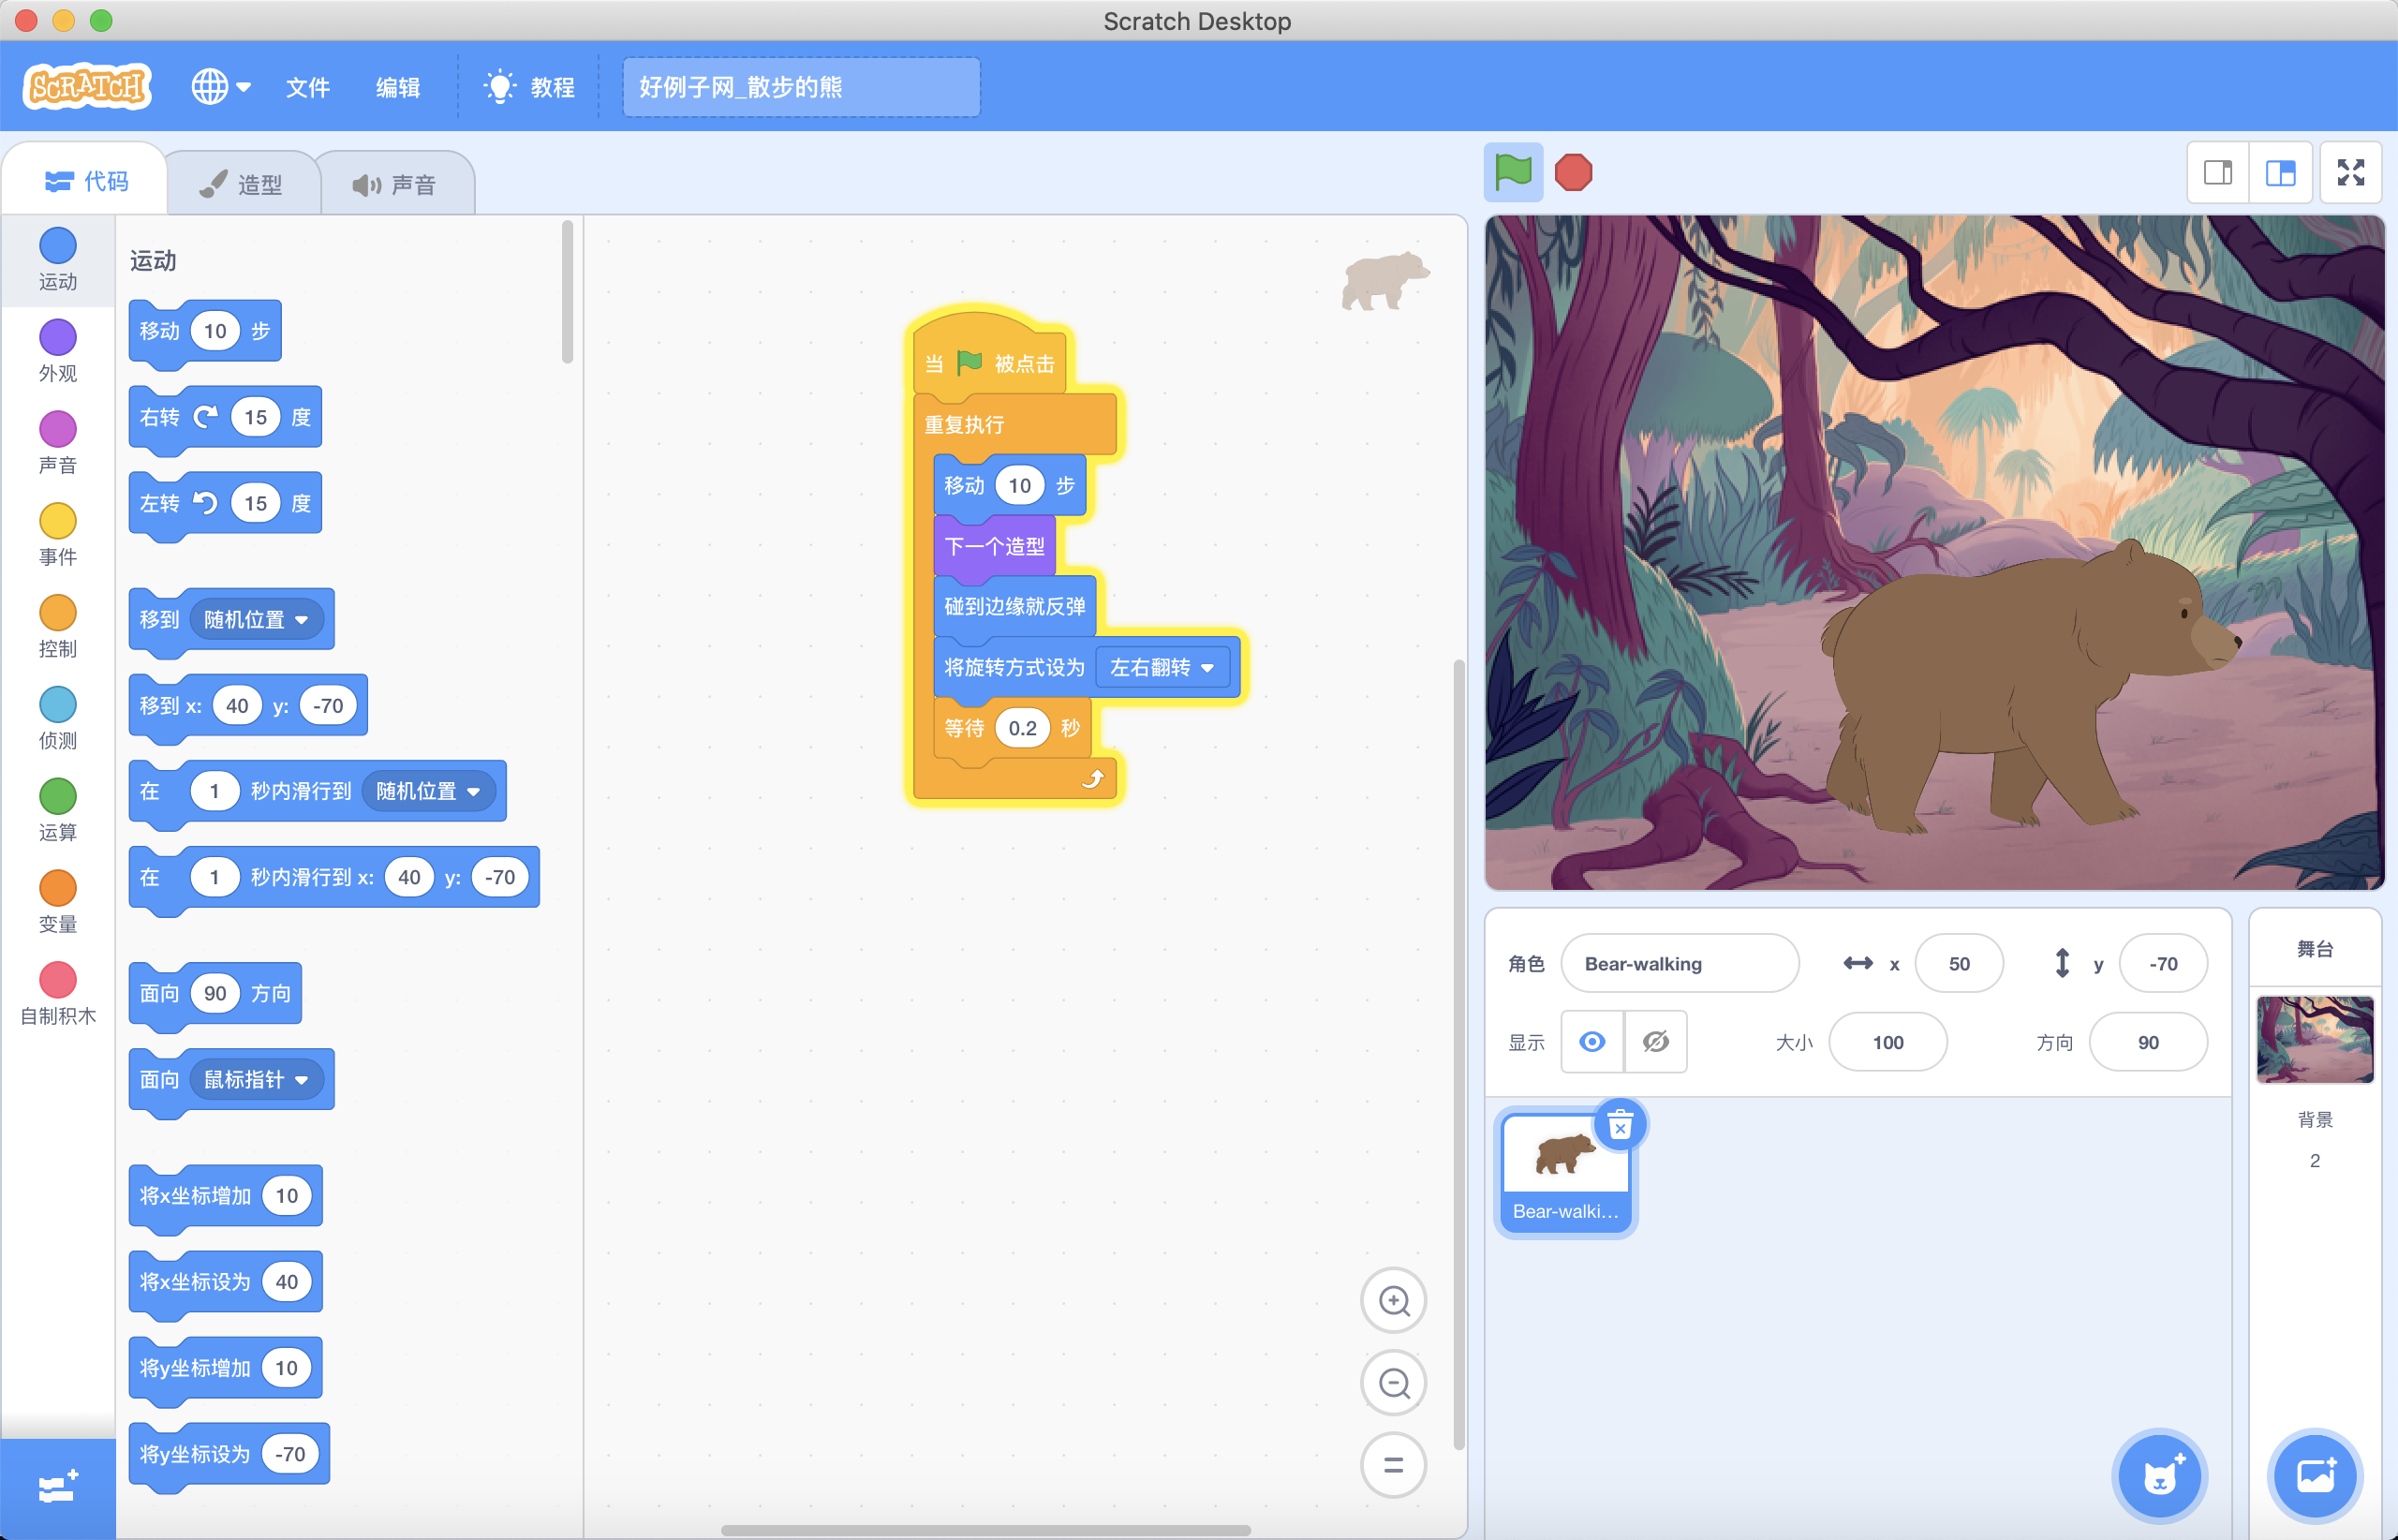This screenshot has width=2398, height=1540.
Task: Edit value in 将x坐标增加 block
Action: click(287, 1195)
